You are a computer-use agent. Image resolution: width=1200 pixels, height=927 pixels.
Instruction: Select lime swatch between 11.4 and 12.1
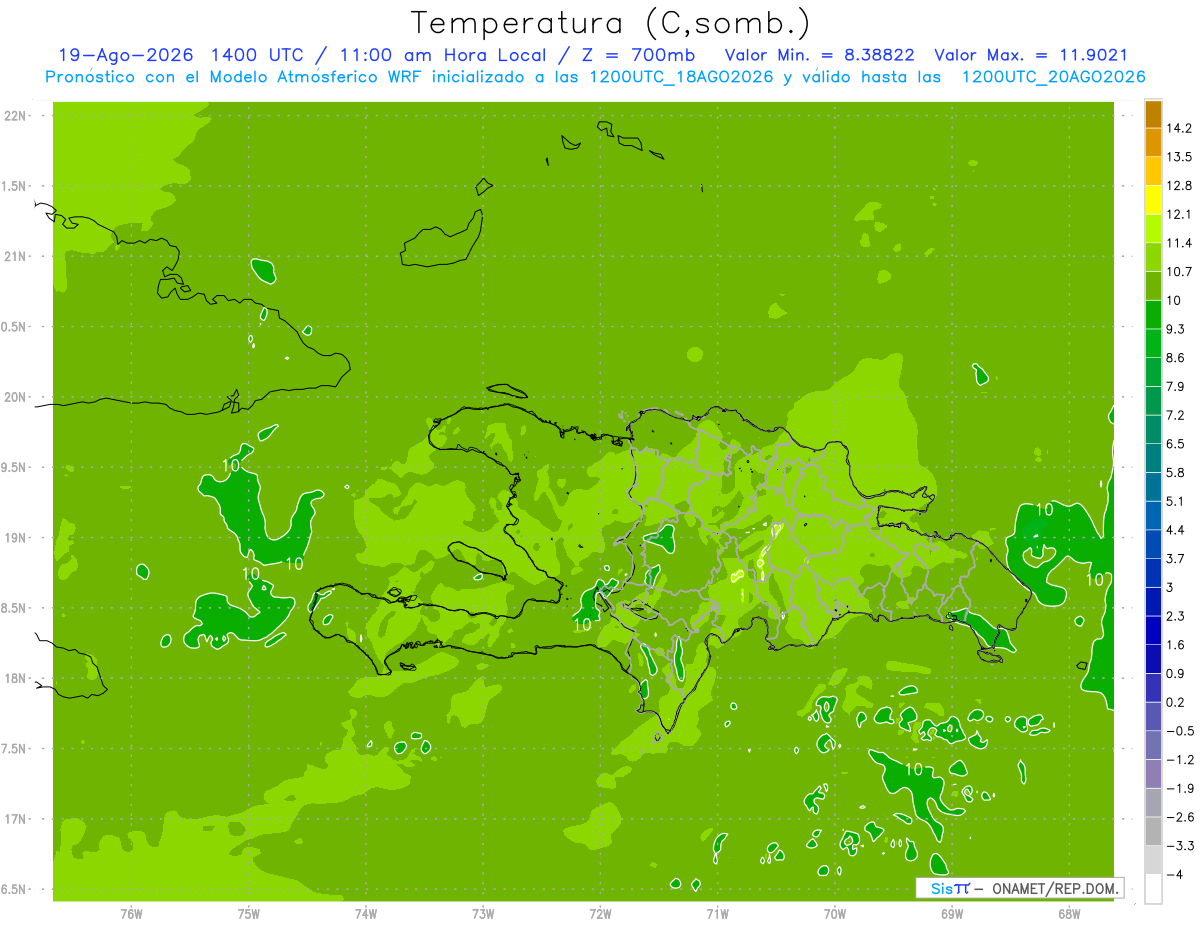(x=1153, y=229)
